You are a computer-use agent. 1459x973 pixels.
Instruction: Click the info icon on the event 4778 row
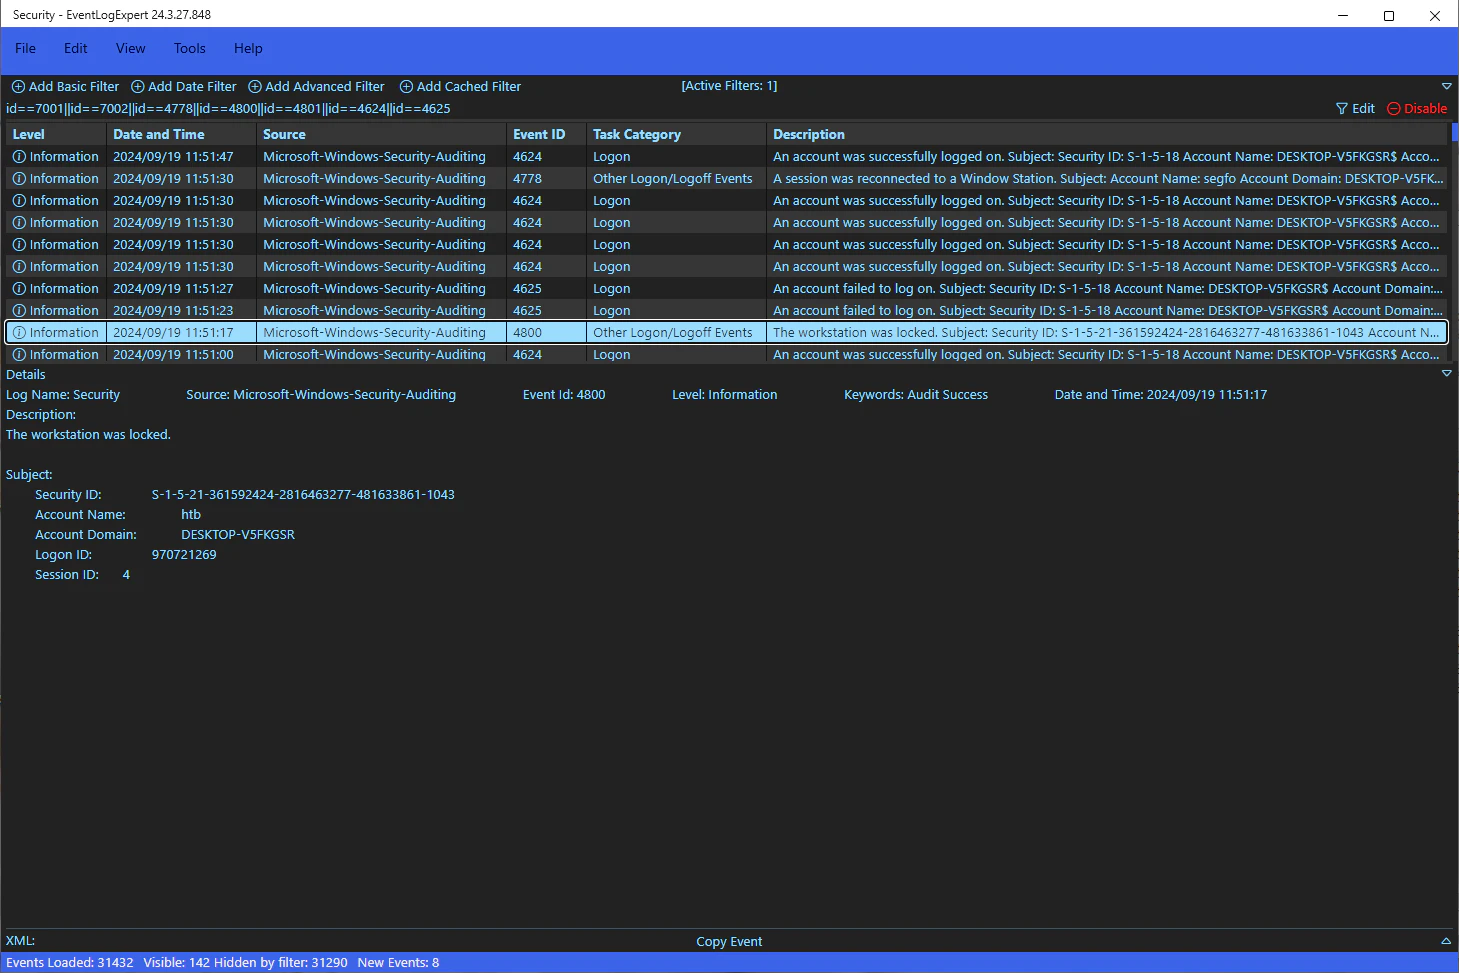(x=19, y=179)
